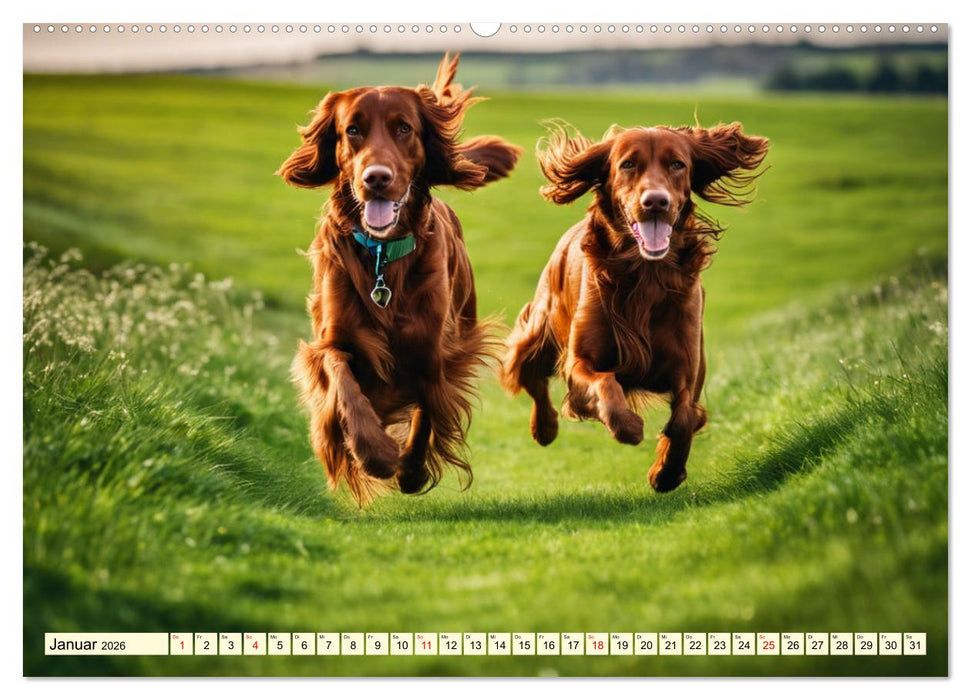The height and width of the screenshot is (700, 971).
Task: Select the red Sunday date 11
Action: pos(427,646)
